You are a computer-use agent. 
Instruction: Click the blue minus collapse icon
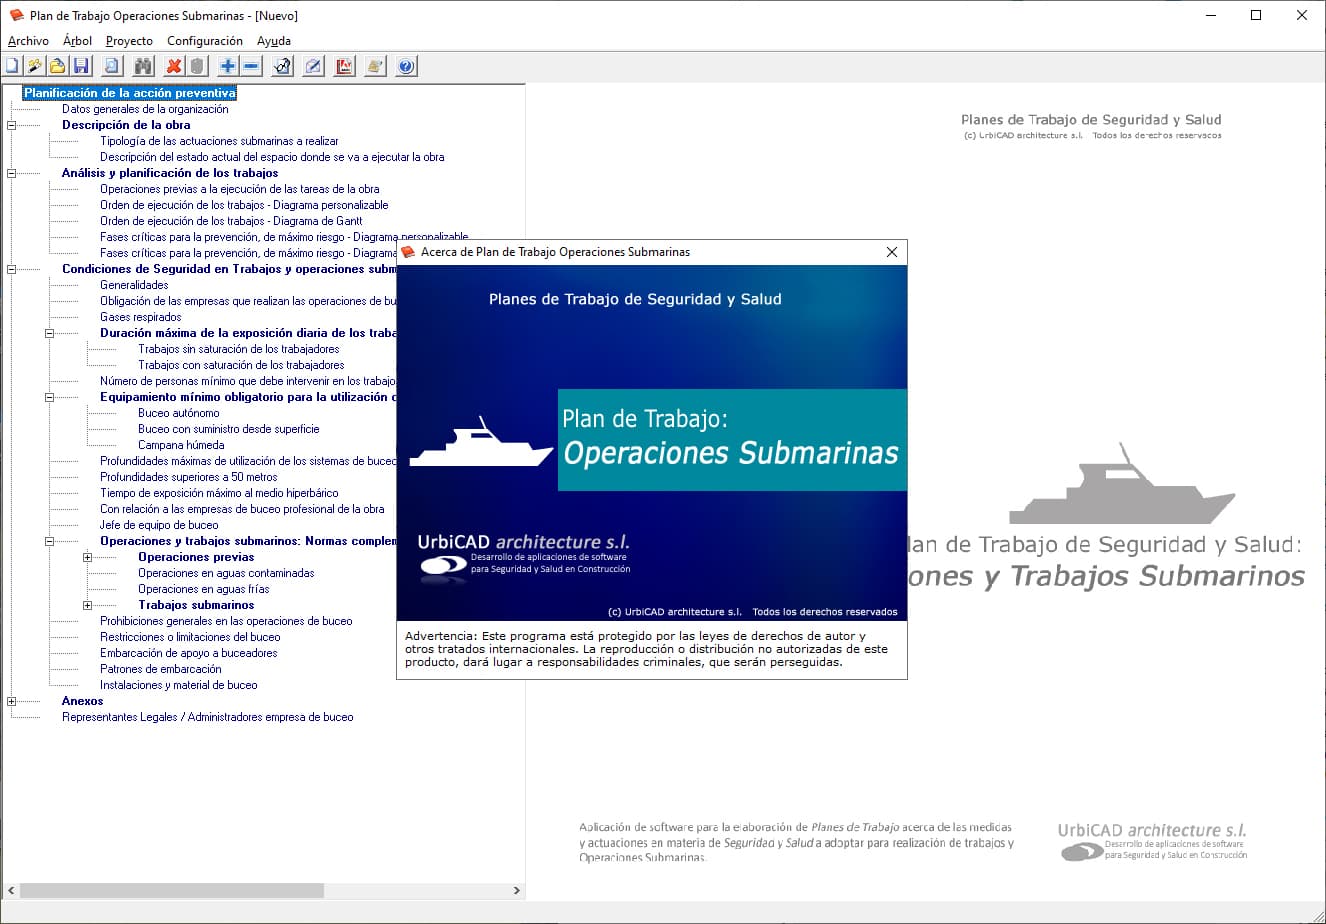[x=251, y=67]
